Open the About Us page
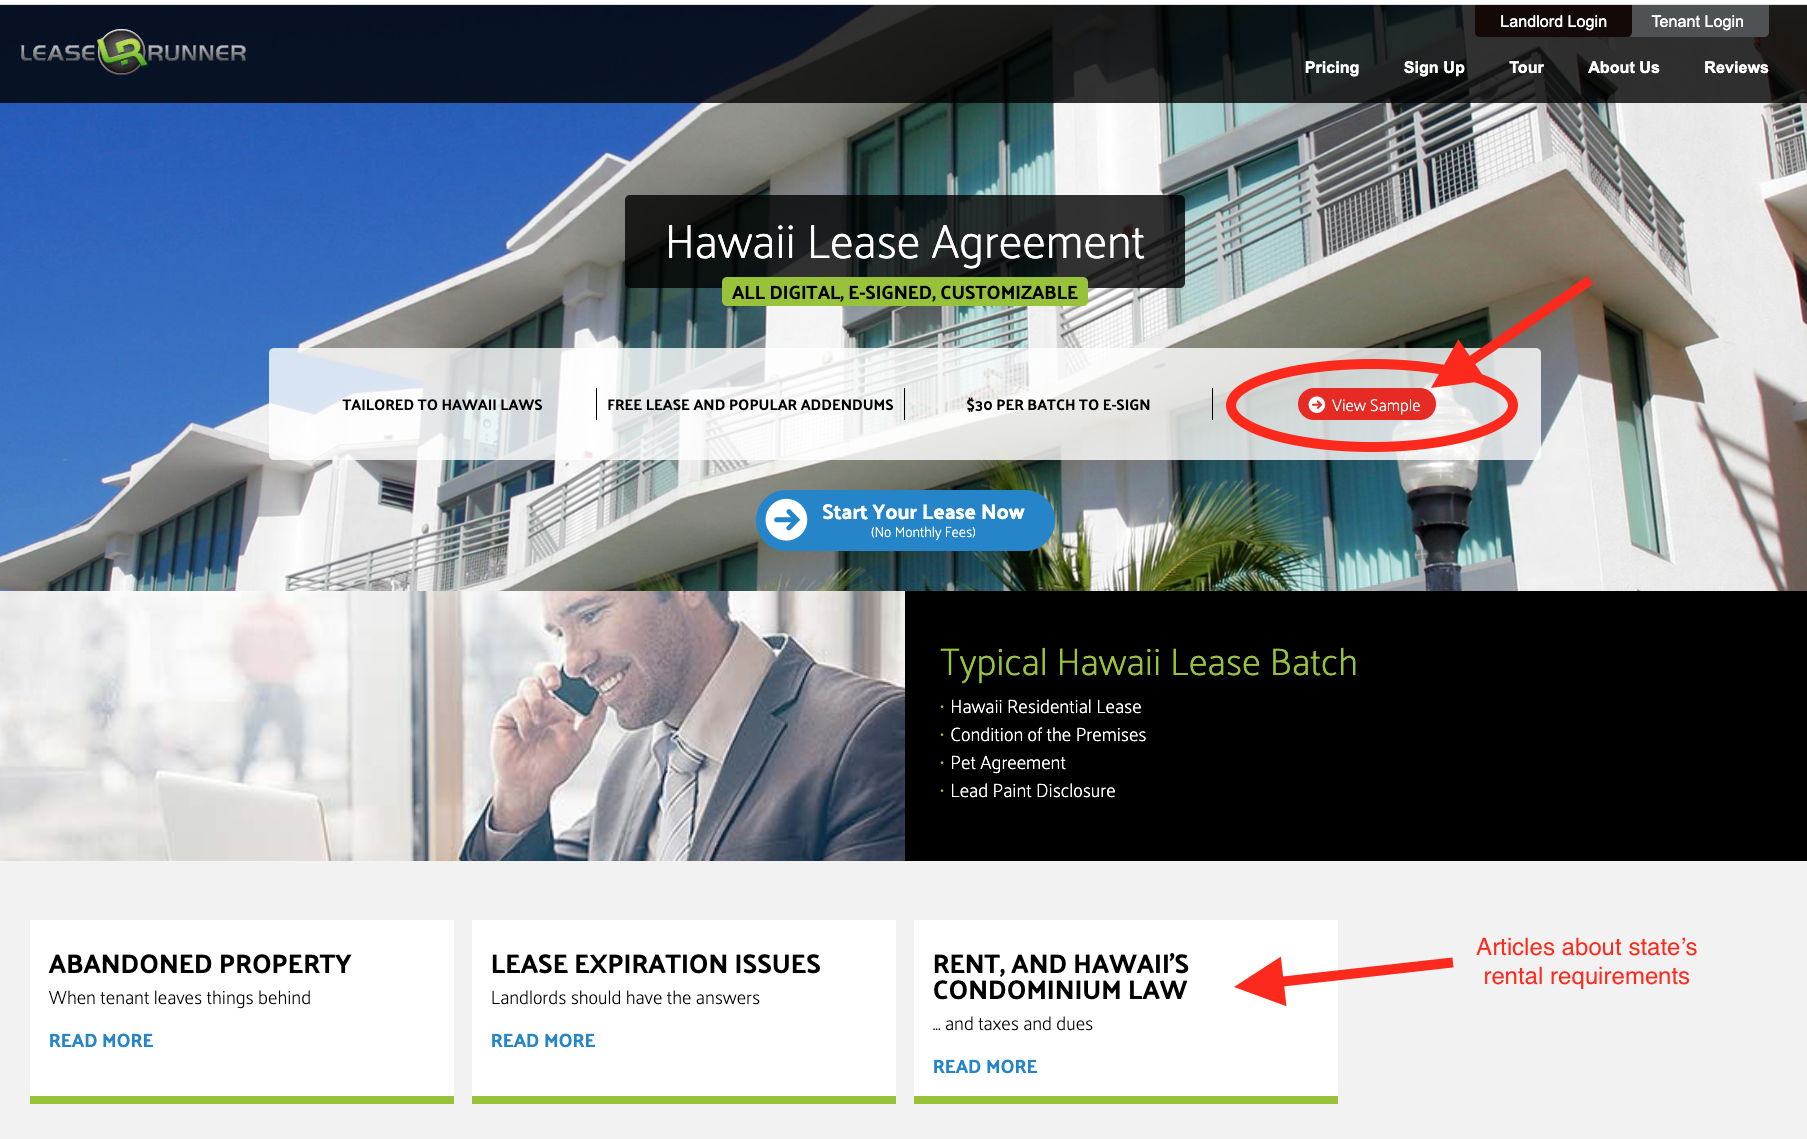1807x1139 pixels. tap(1623, 67)
